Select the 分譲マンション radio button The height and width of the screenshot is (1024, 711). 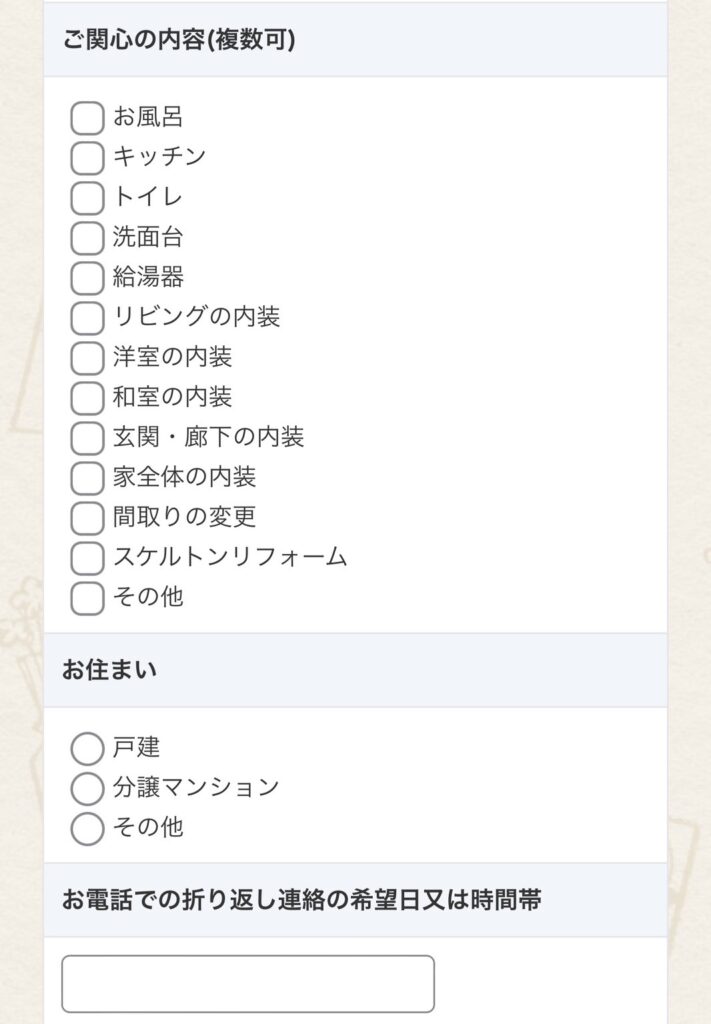point(84,787)
